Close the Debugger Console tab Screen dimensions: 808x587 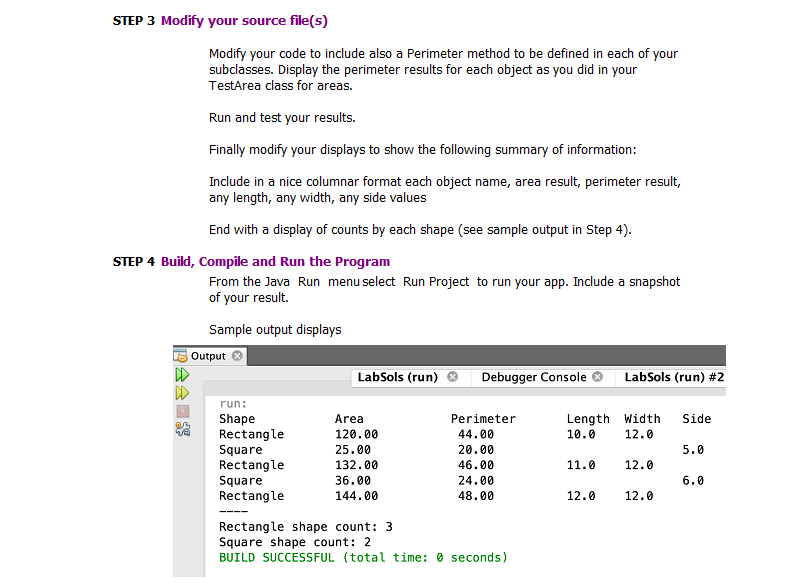[597, 377]
